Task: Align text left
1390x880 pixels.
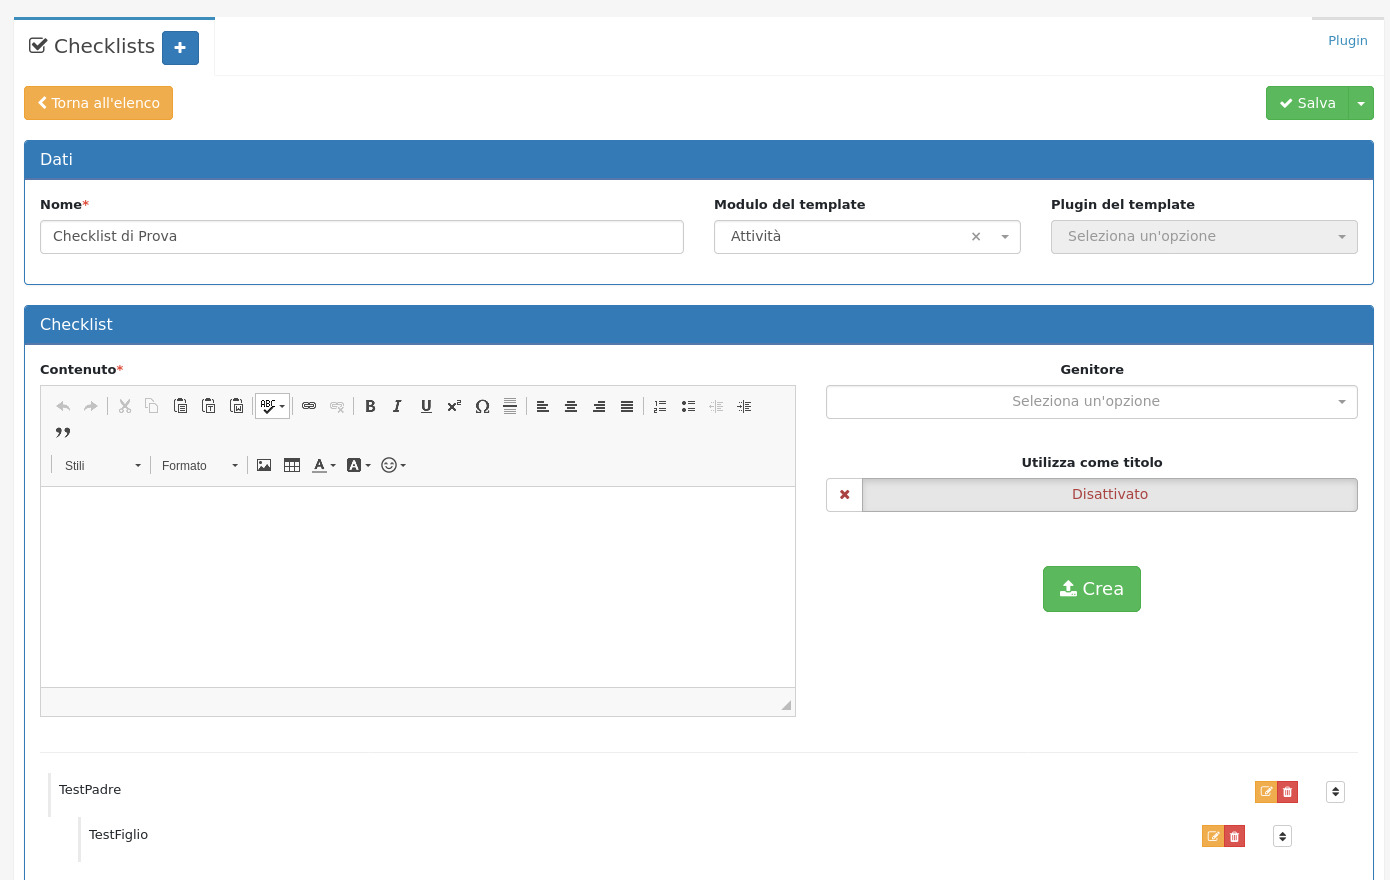Action: pos(543,406)
